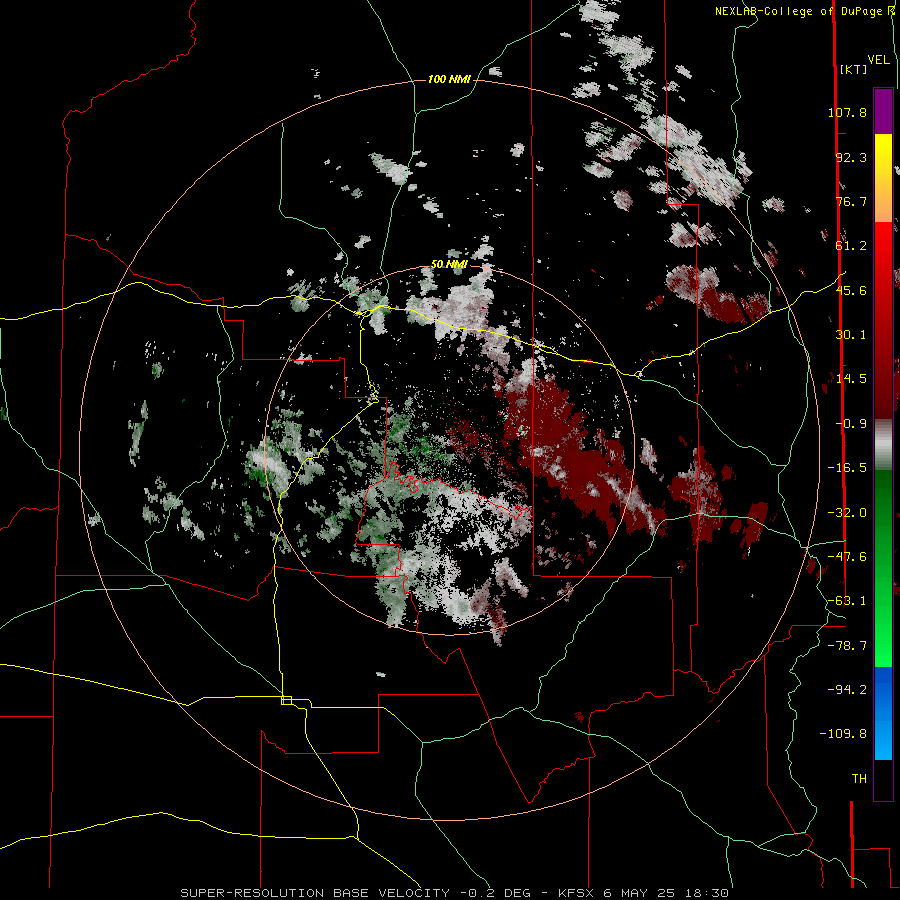Click the -32.0 legend value
The image size is (900, 900).
(x=847, y=513)
